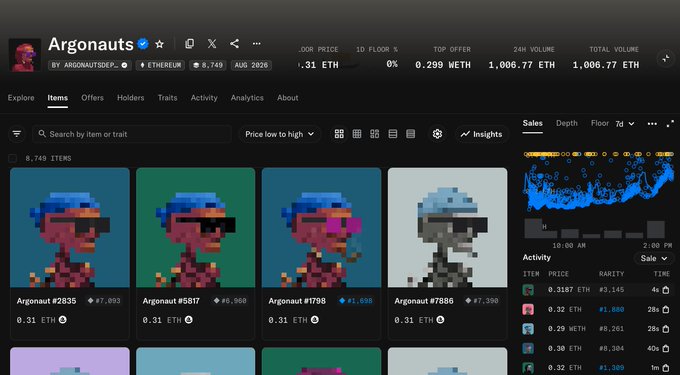Viewport: 680px width, 375px height.
Task: Click the #1,880 rarity in activity list
Action: pos(611,310)
